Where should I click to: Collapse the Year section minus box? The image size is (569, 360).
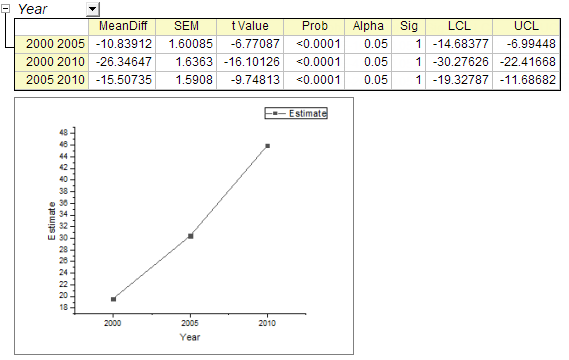pyautogui.click(x=5, y=9)
